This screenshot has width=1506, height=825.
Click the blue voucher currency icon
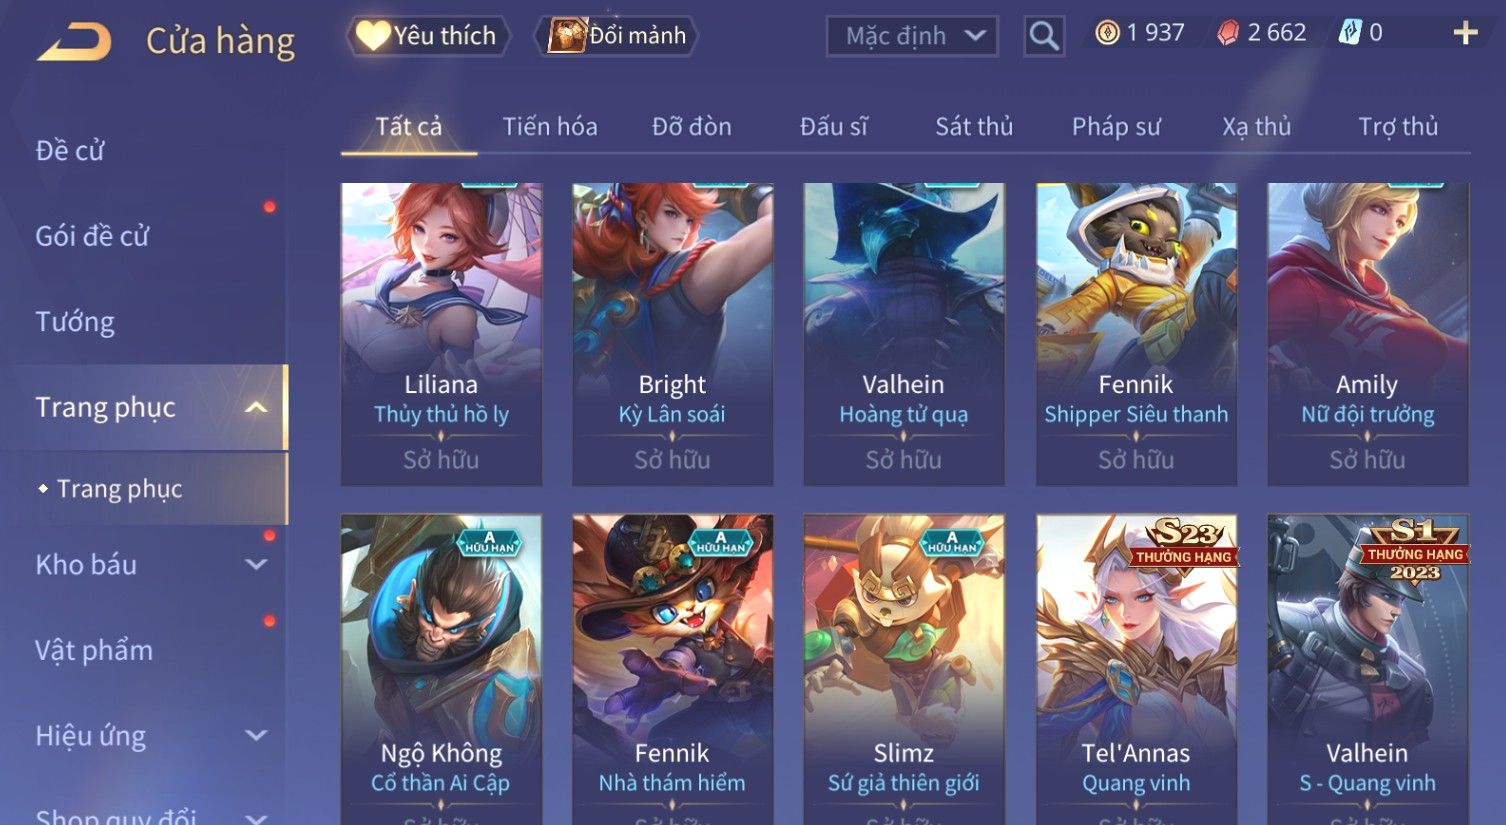(x=1350, y=33)
